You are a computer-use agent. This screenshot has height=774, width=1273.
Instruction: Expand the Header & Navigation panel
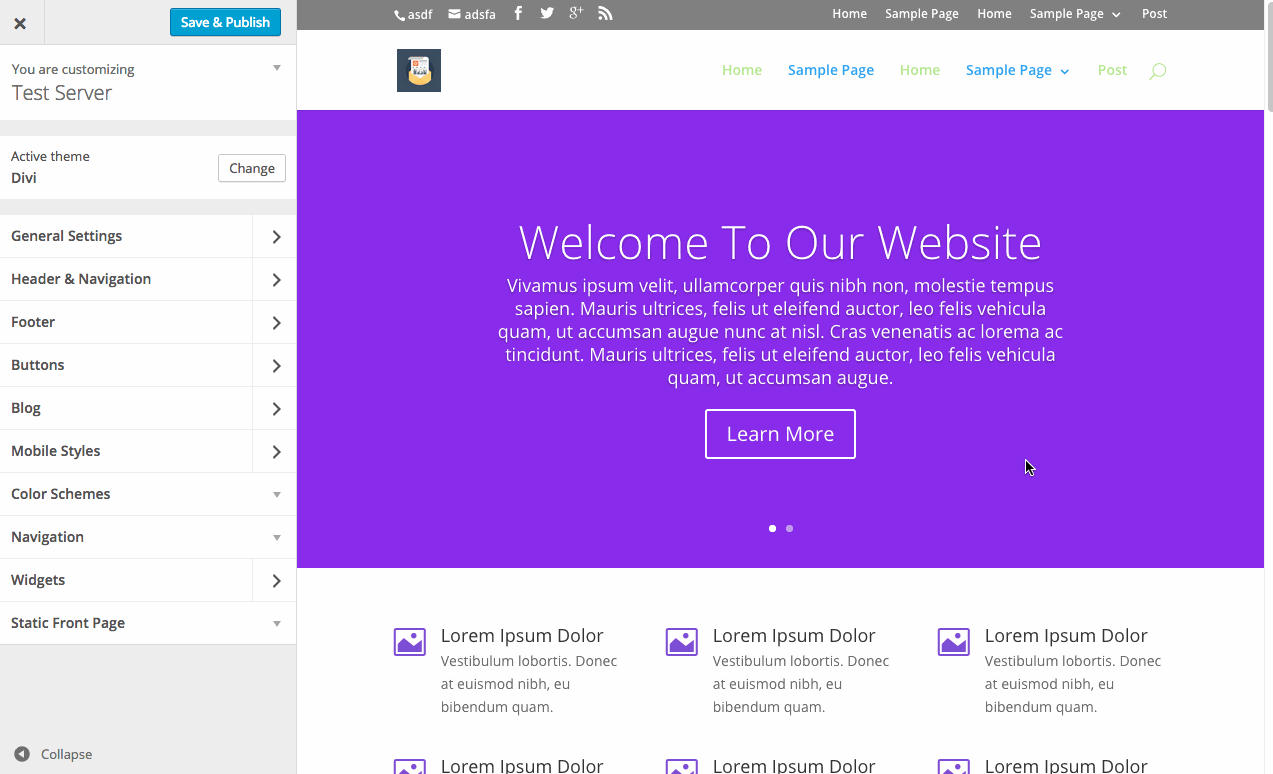click(x=148, y=279)
